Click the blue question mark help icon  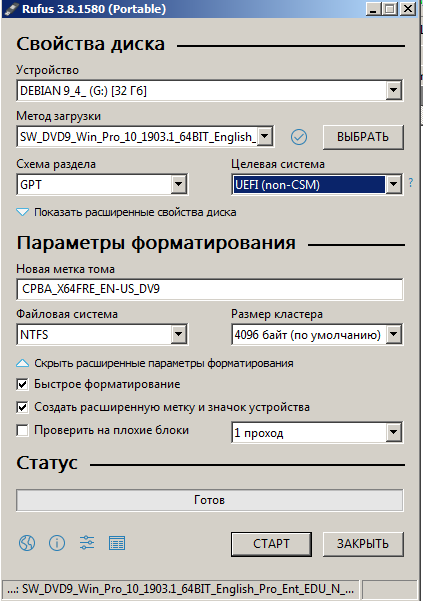[x=411, y=182]
